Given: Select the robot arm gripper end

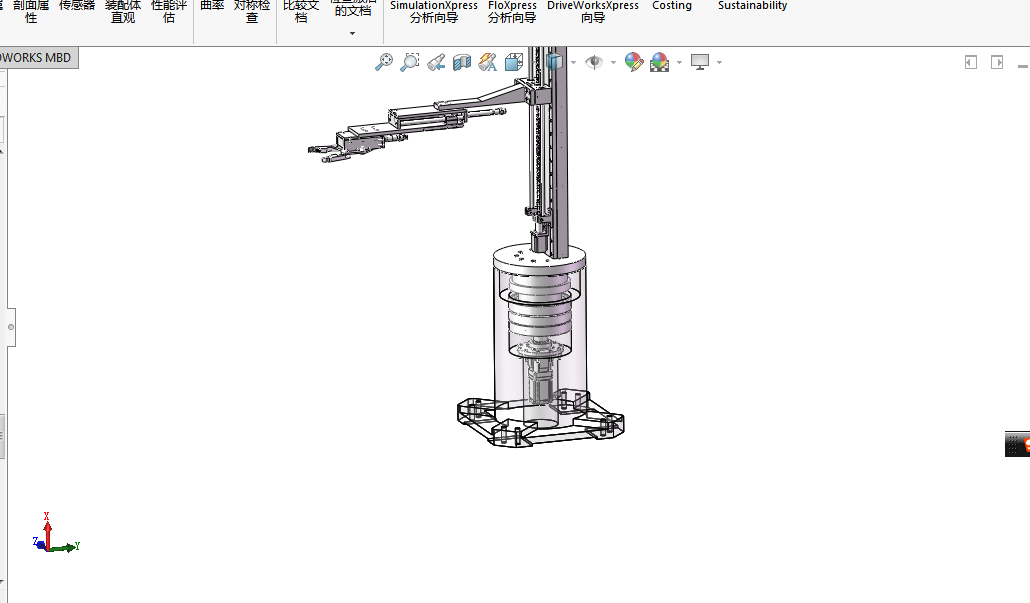Looking at the screenshot, I should (328, 153).
